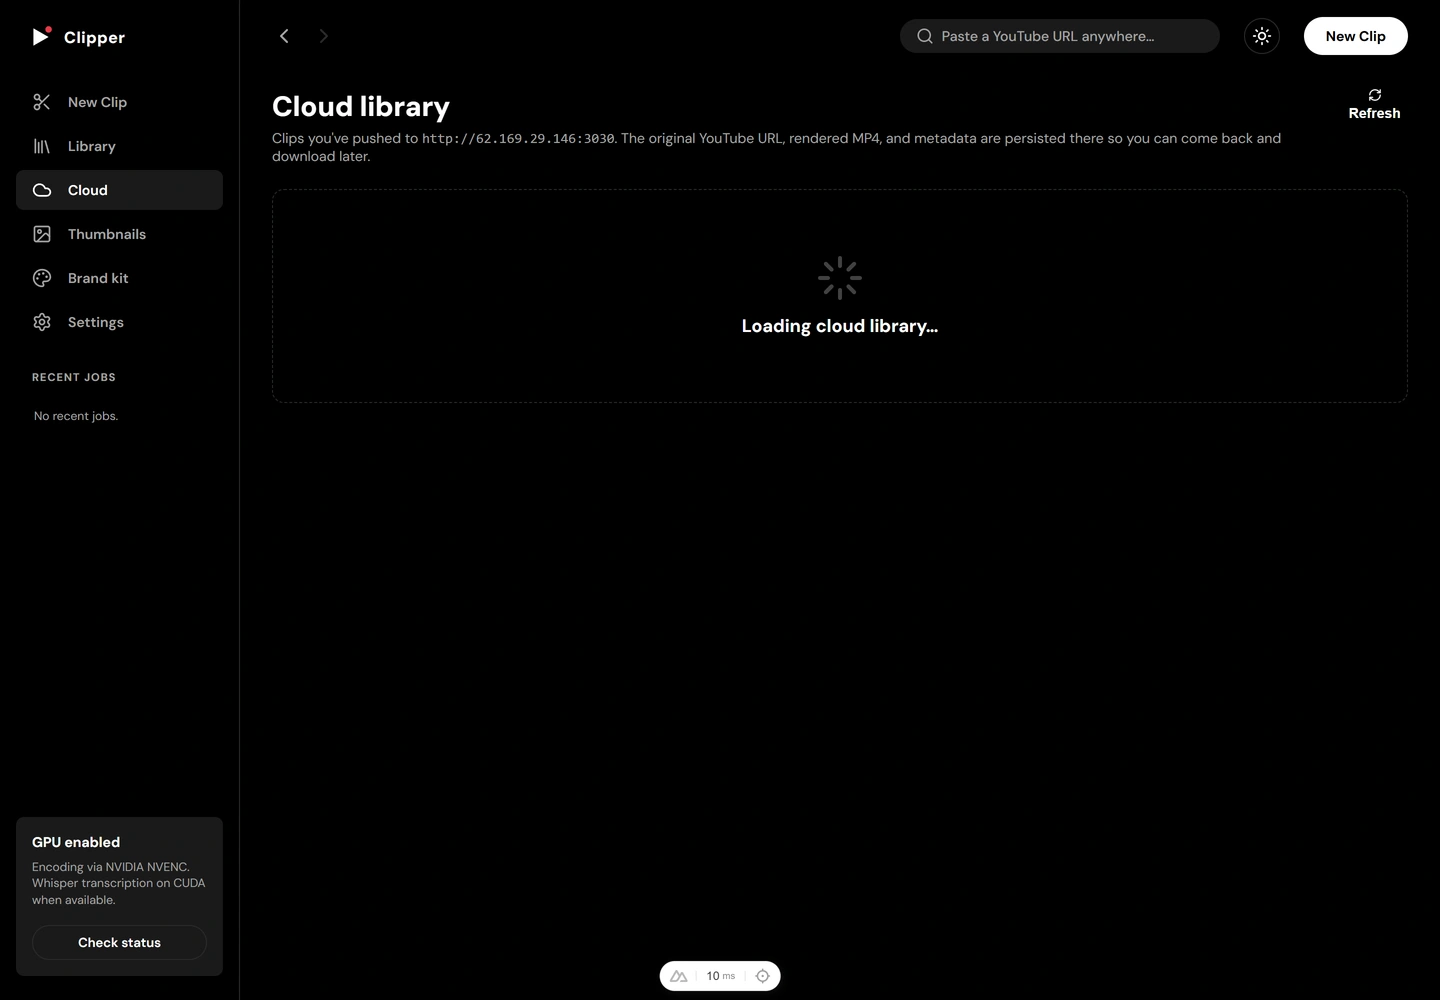Click the Clipper play logo
The image size is (1440, 1000).
[x=42, y=36]
